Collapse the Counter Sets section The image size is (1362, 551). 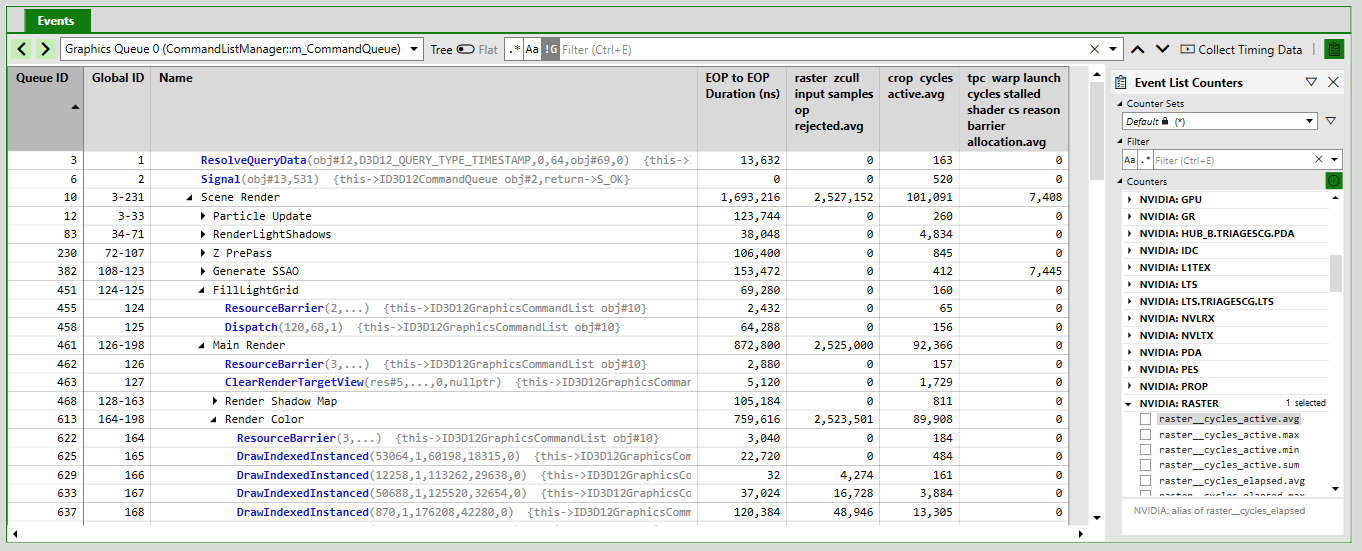point(1120,104)
